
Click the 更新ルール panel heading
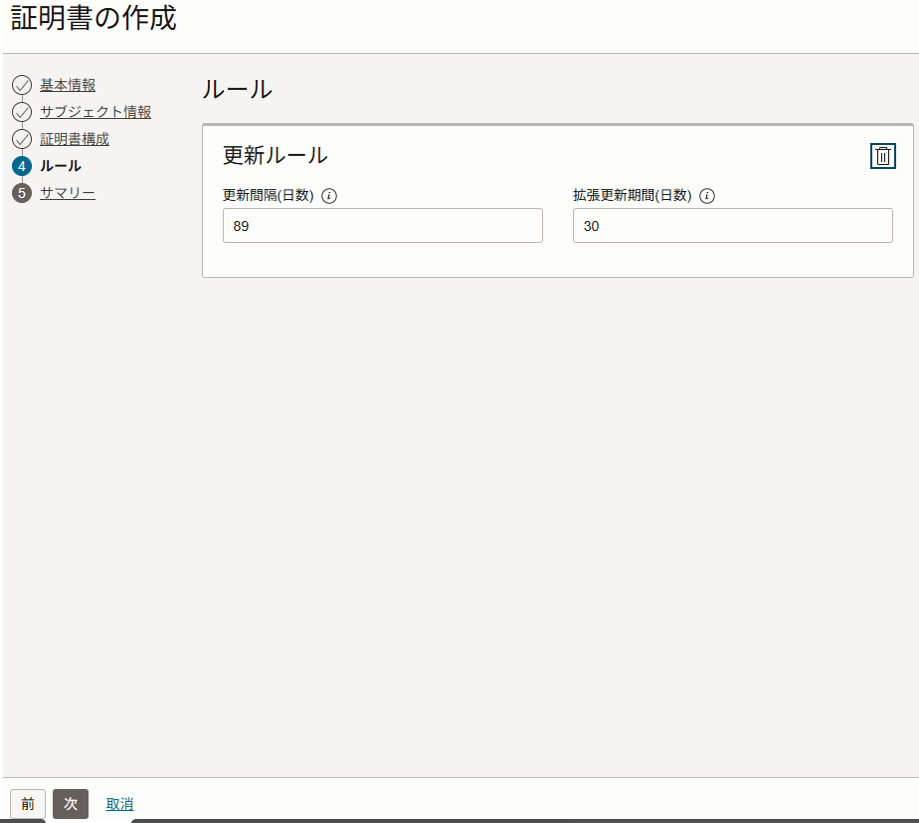275,155
